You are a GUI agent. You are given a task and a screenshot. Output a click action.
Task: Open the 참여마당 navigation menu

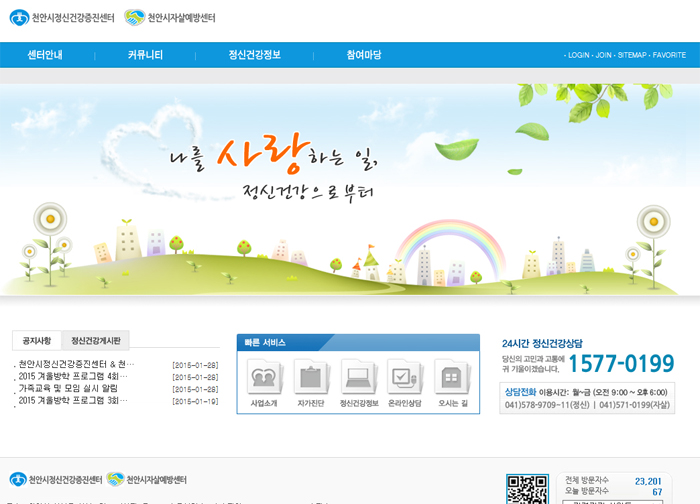364,55
